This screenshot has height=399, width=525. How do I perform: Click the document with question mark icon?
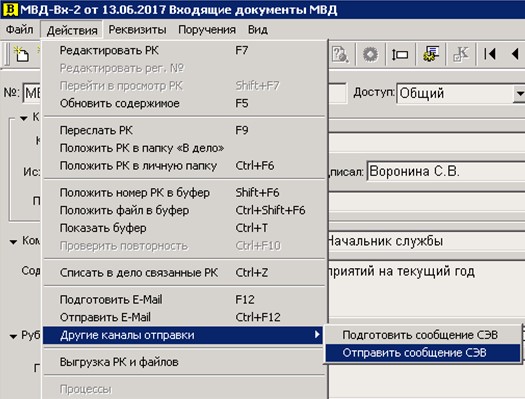pyautogui.click(x=340, y=54)
